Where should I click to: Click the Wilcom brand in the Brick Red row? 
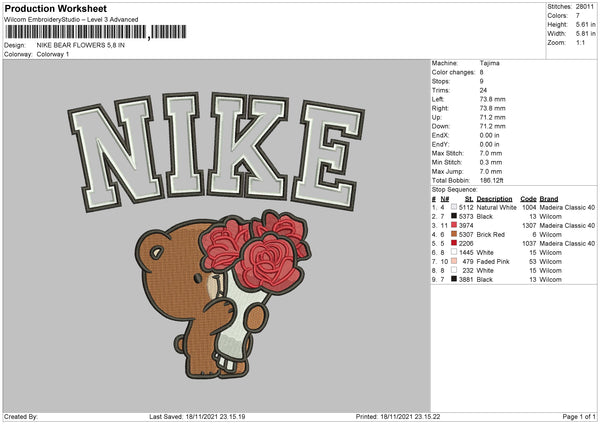[x=550, y=235]
